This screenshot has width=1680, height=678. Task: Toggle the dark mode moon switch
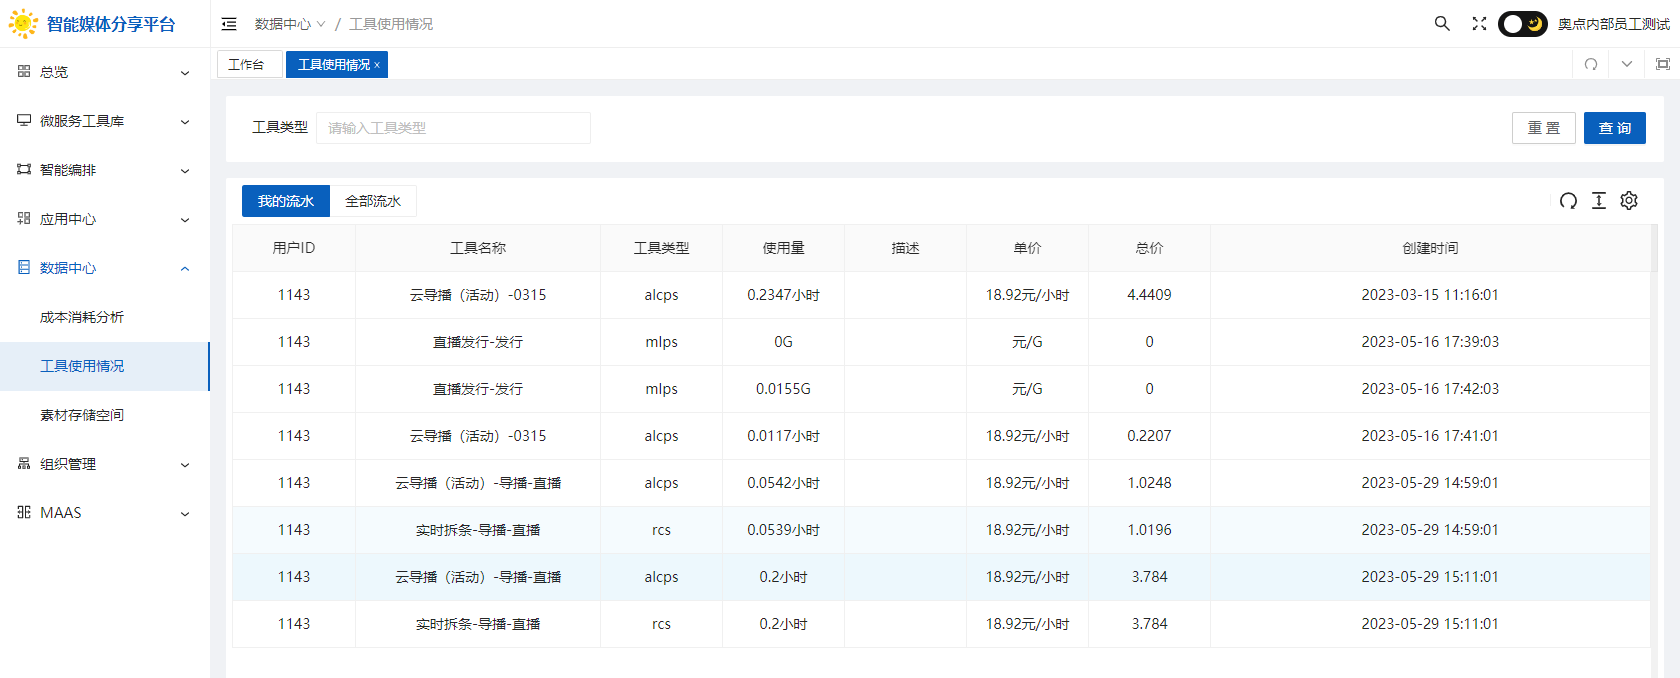pyautogui.click(x=1522, y=23)
